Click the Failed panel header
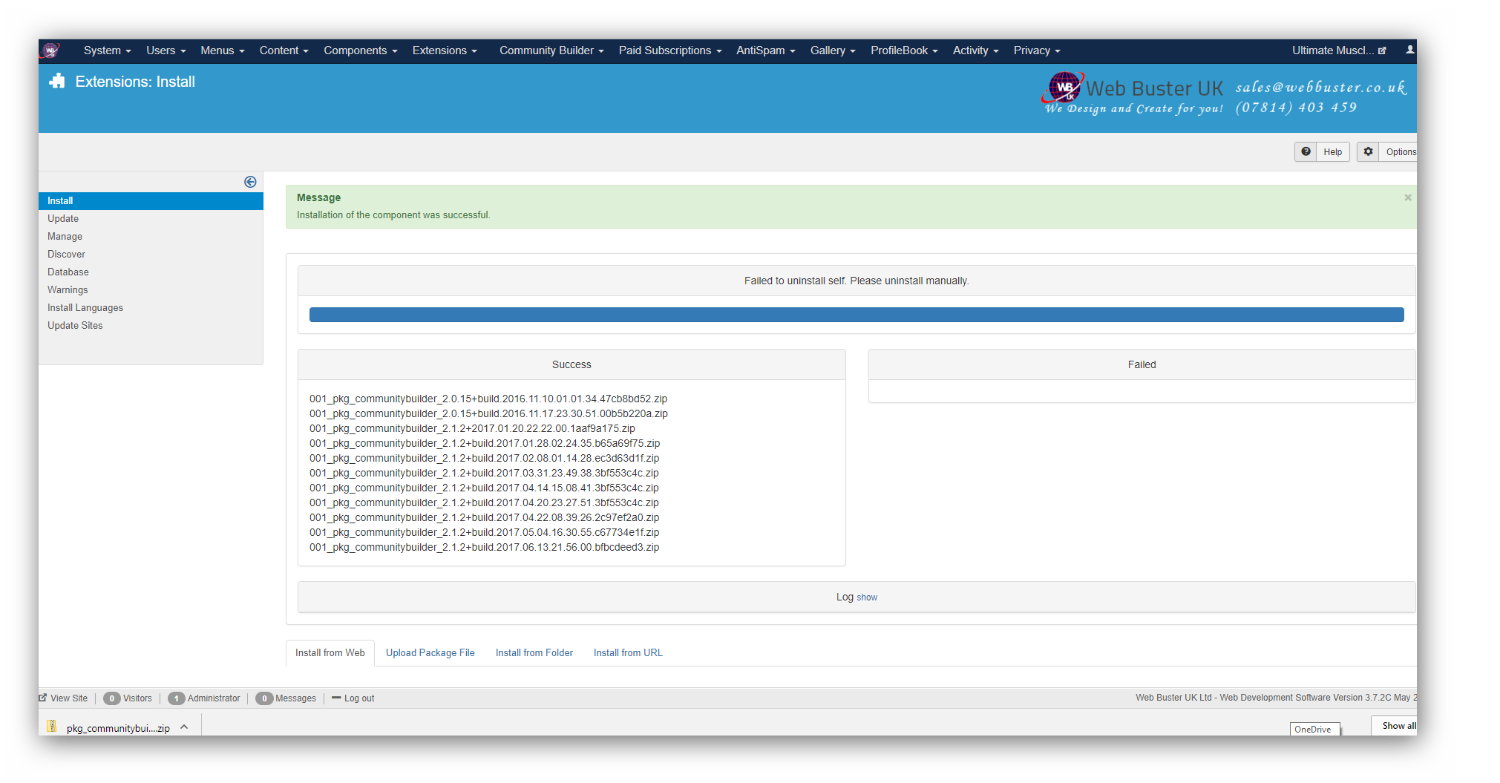Viewport: 1500px width, 783px height. [1142, 365]
